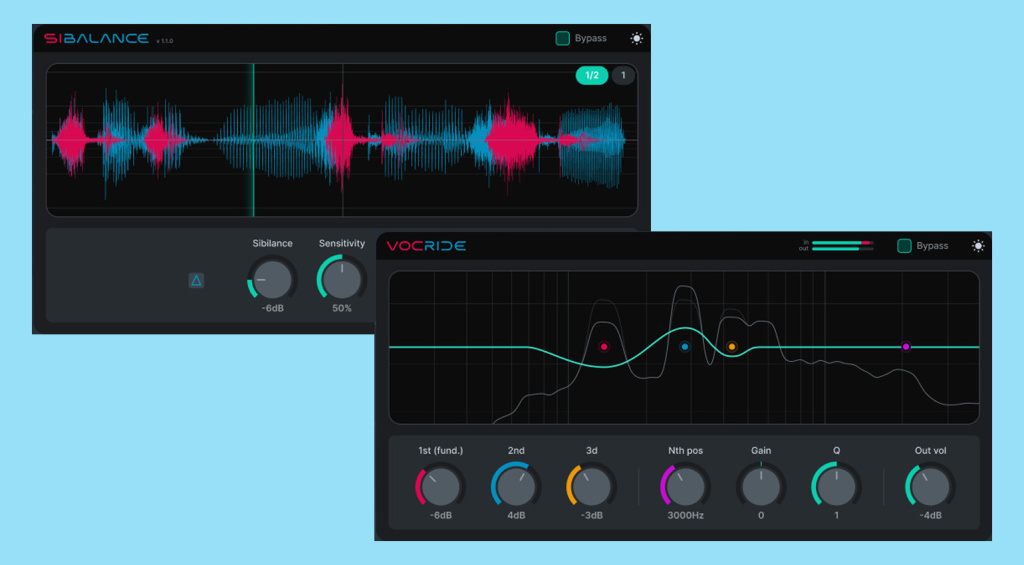Screen dimensions: 1024x565
Task: Click the Out vol knob
Action: pos(930,486)
